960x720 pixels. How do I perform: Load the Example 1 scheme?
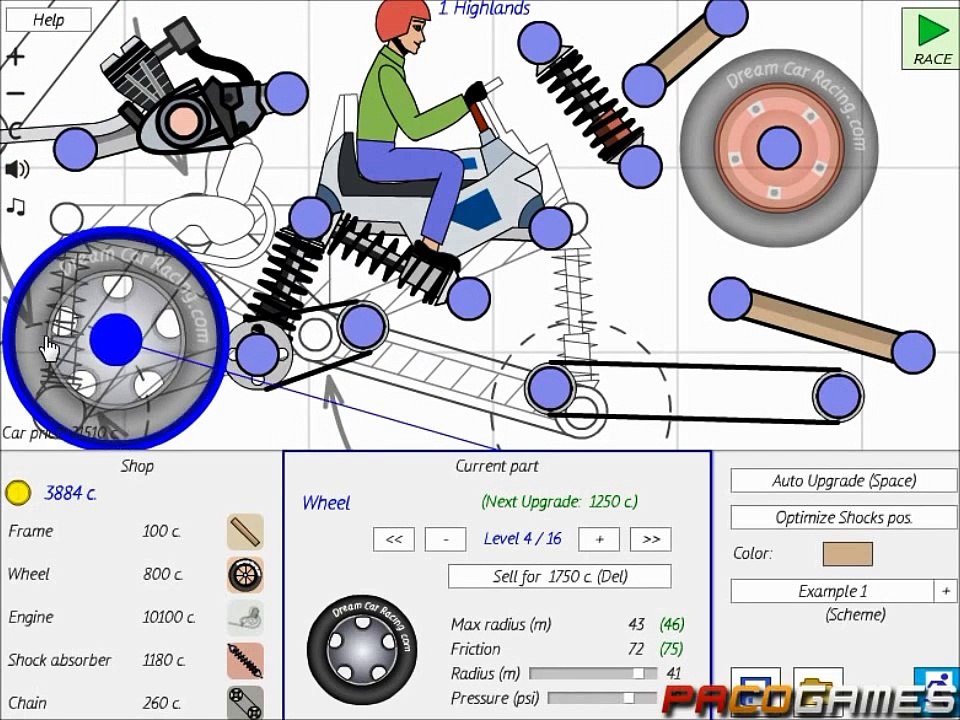(832, 591)
